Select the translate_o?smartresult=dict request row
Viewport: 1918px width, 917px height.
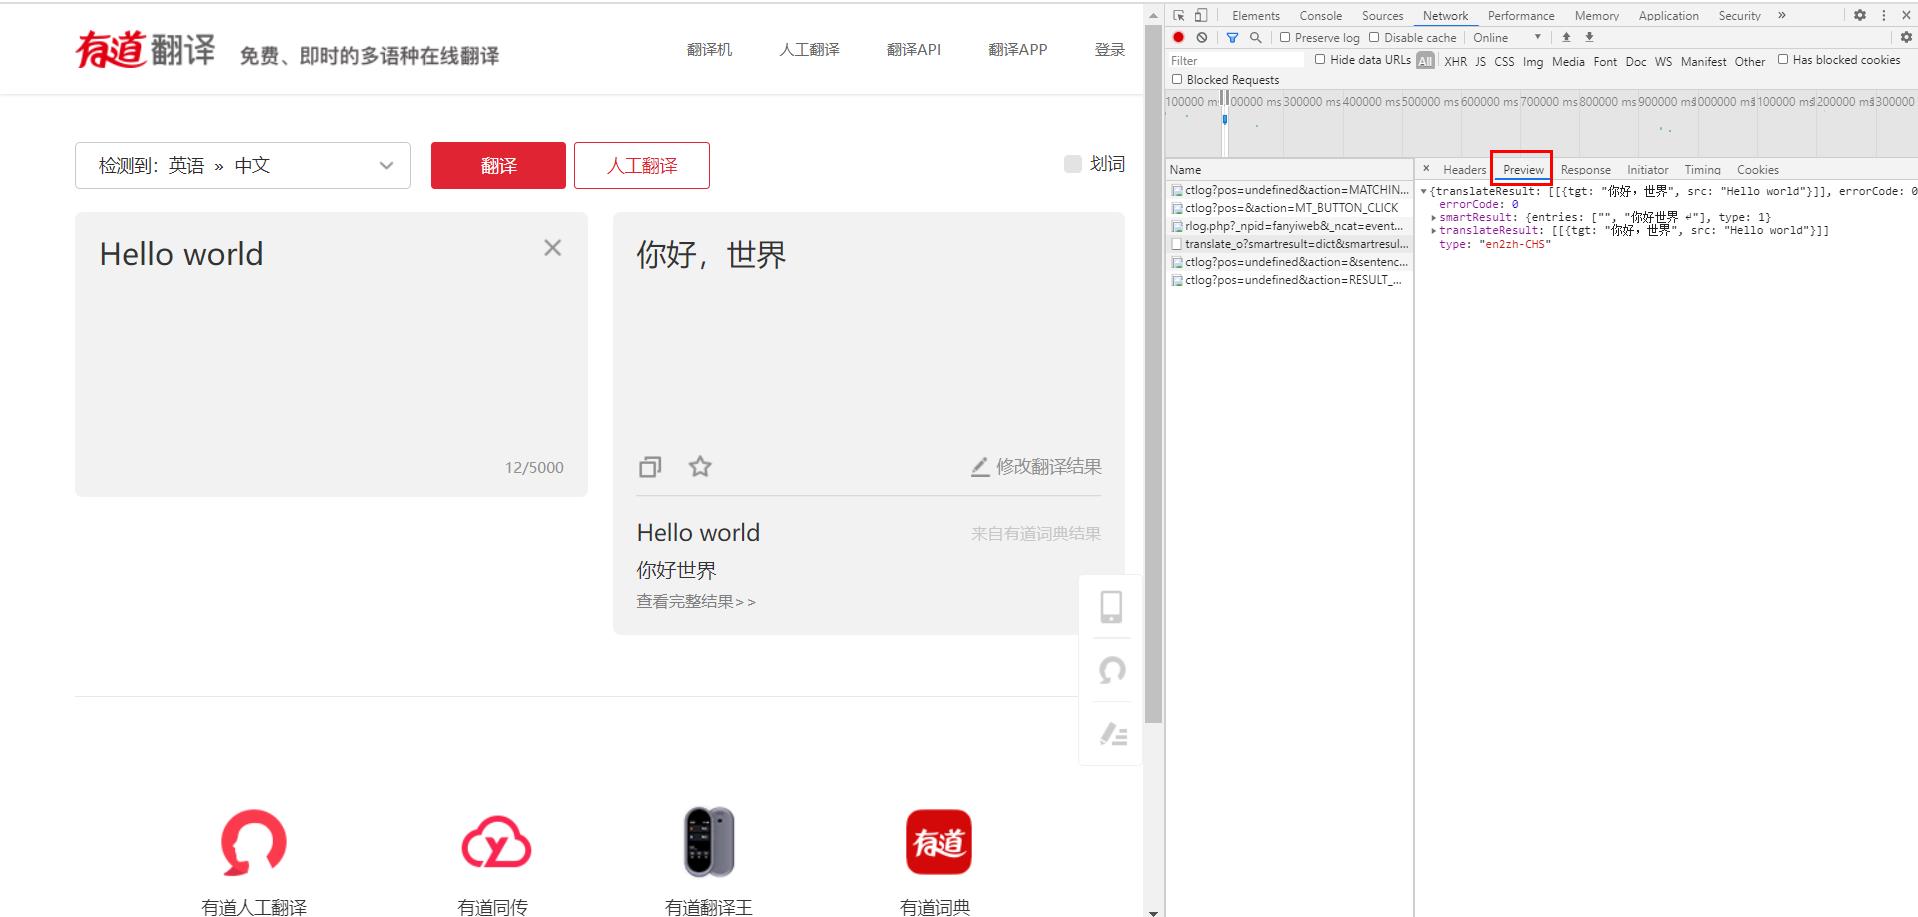click(1290, 244)
